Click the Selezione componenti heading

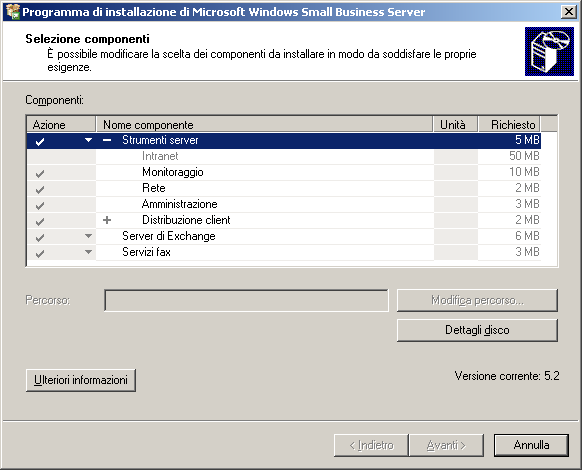pos(88,39)
